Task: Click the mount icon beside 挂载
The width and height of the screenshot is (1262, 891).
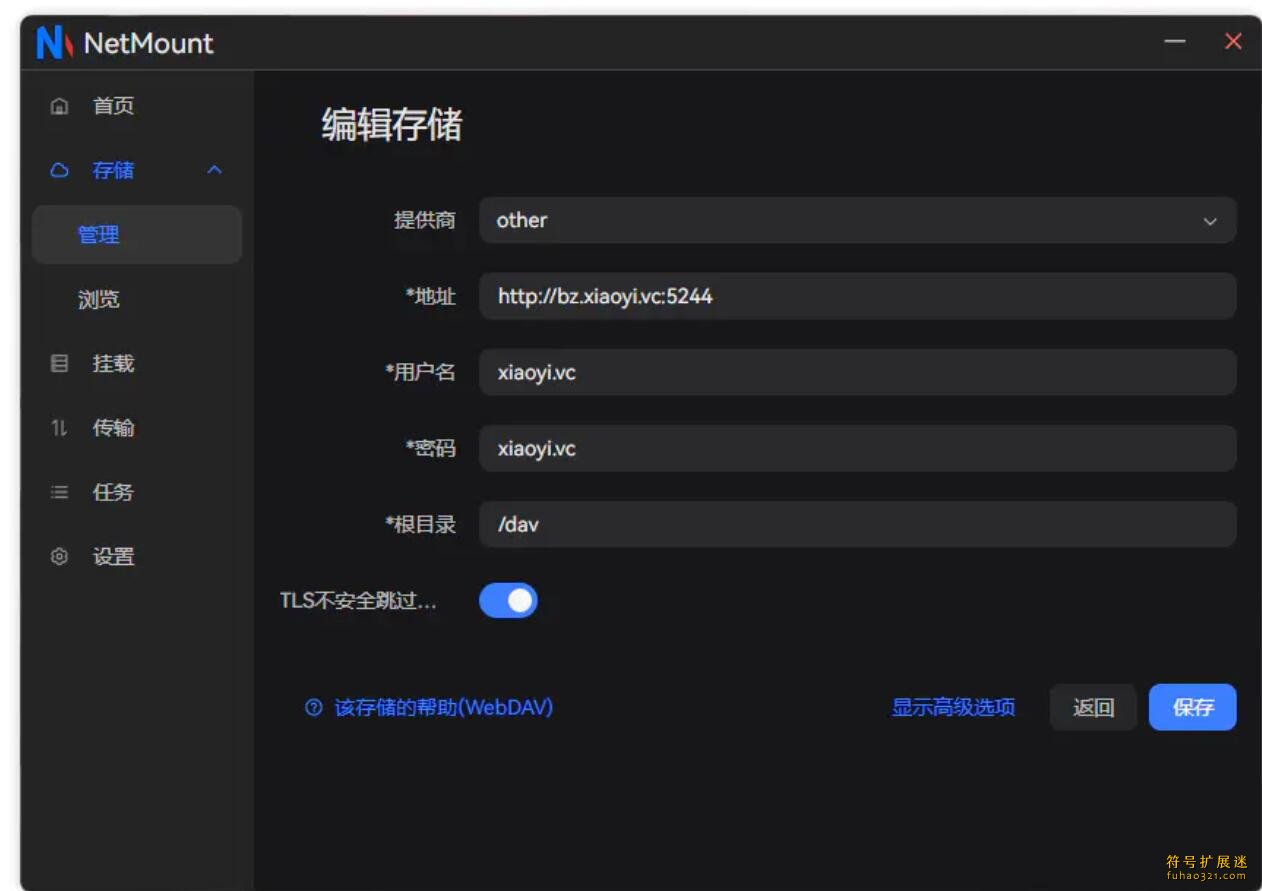Action: pos(60,364)
